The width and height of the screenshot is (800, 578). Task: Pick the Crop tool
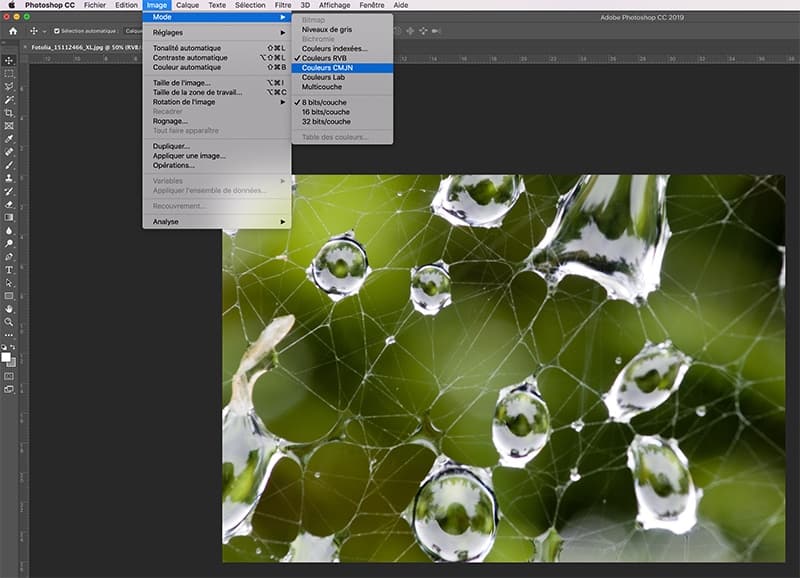point(9,113)
